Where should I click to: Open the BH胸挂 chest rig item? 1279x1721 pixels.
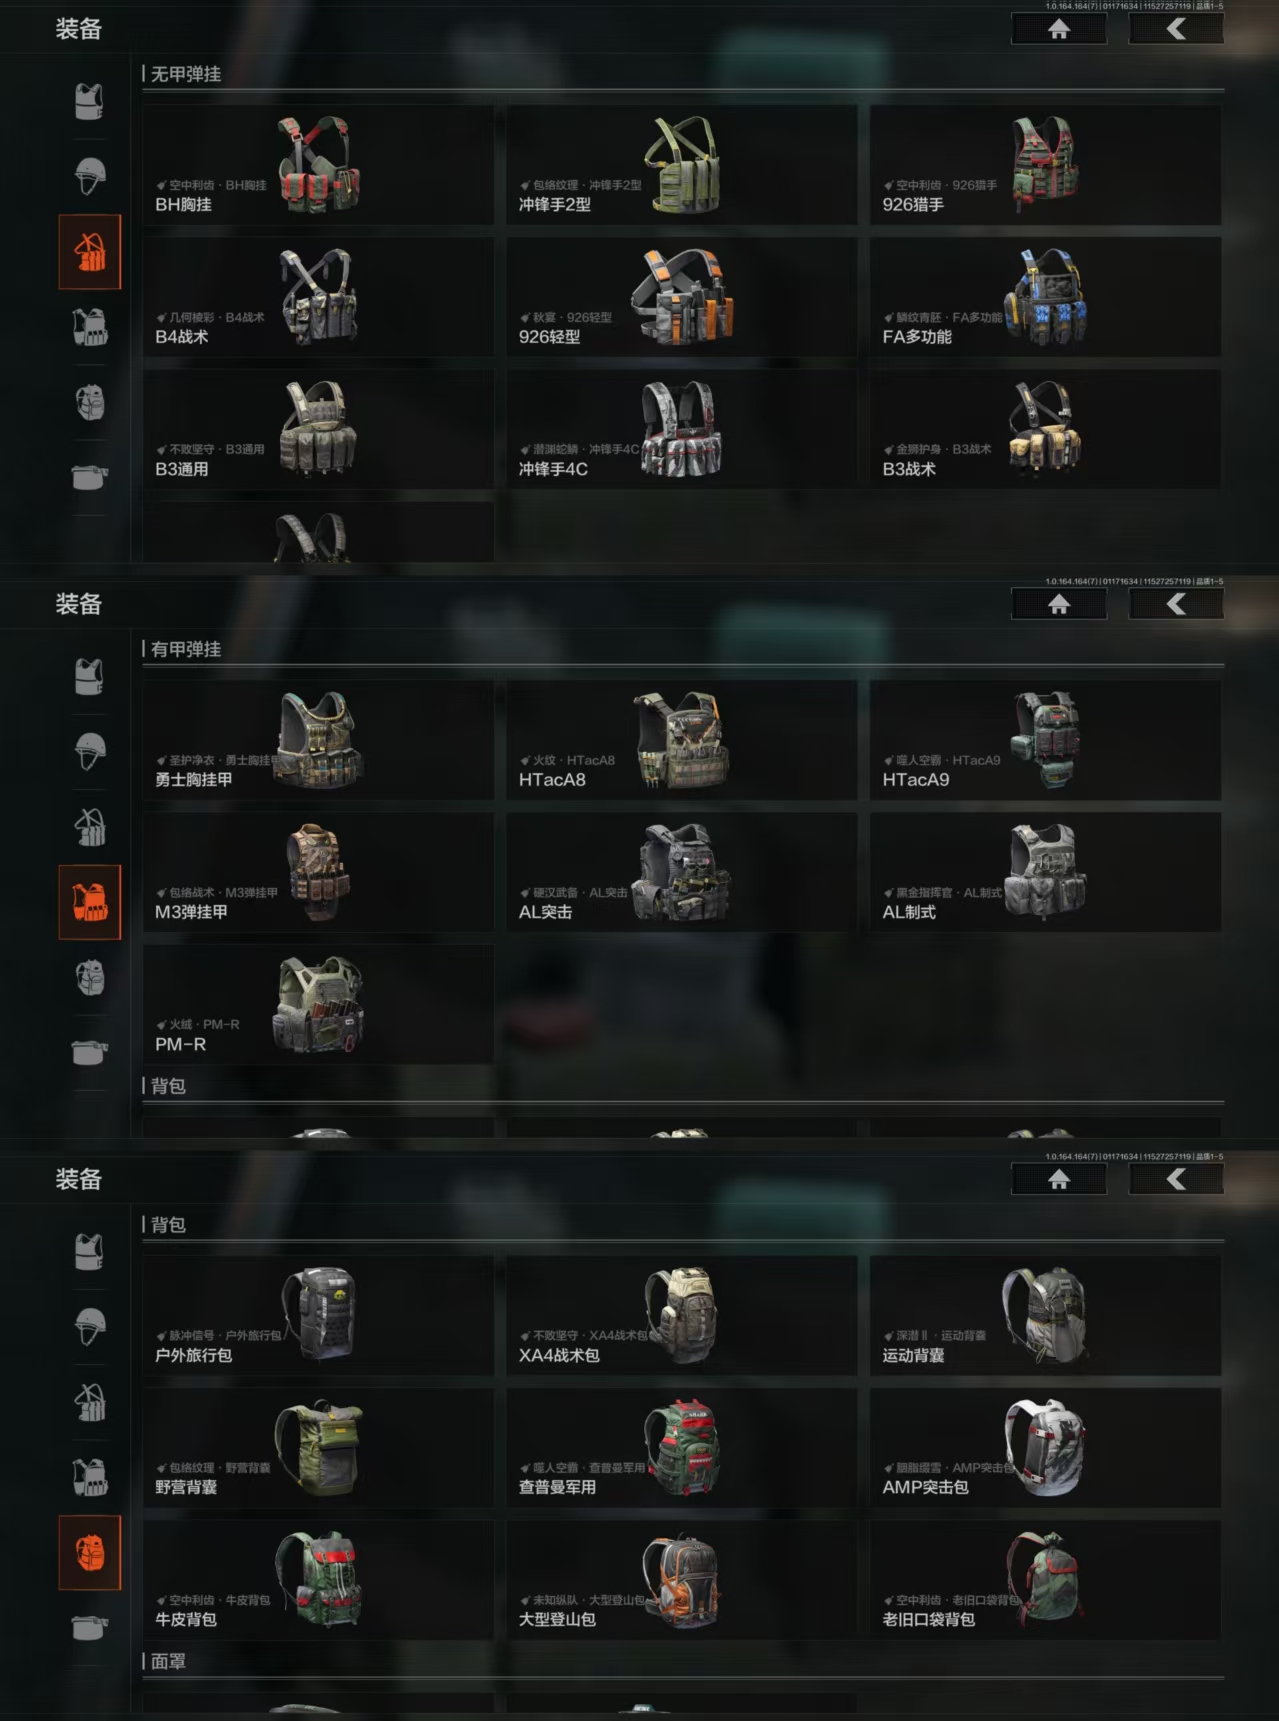pyautogui.click(x=318, y=165)
